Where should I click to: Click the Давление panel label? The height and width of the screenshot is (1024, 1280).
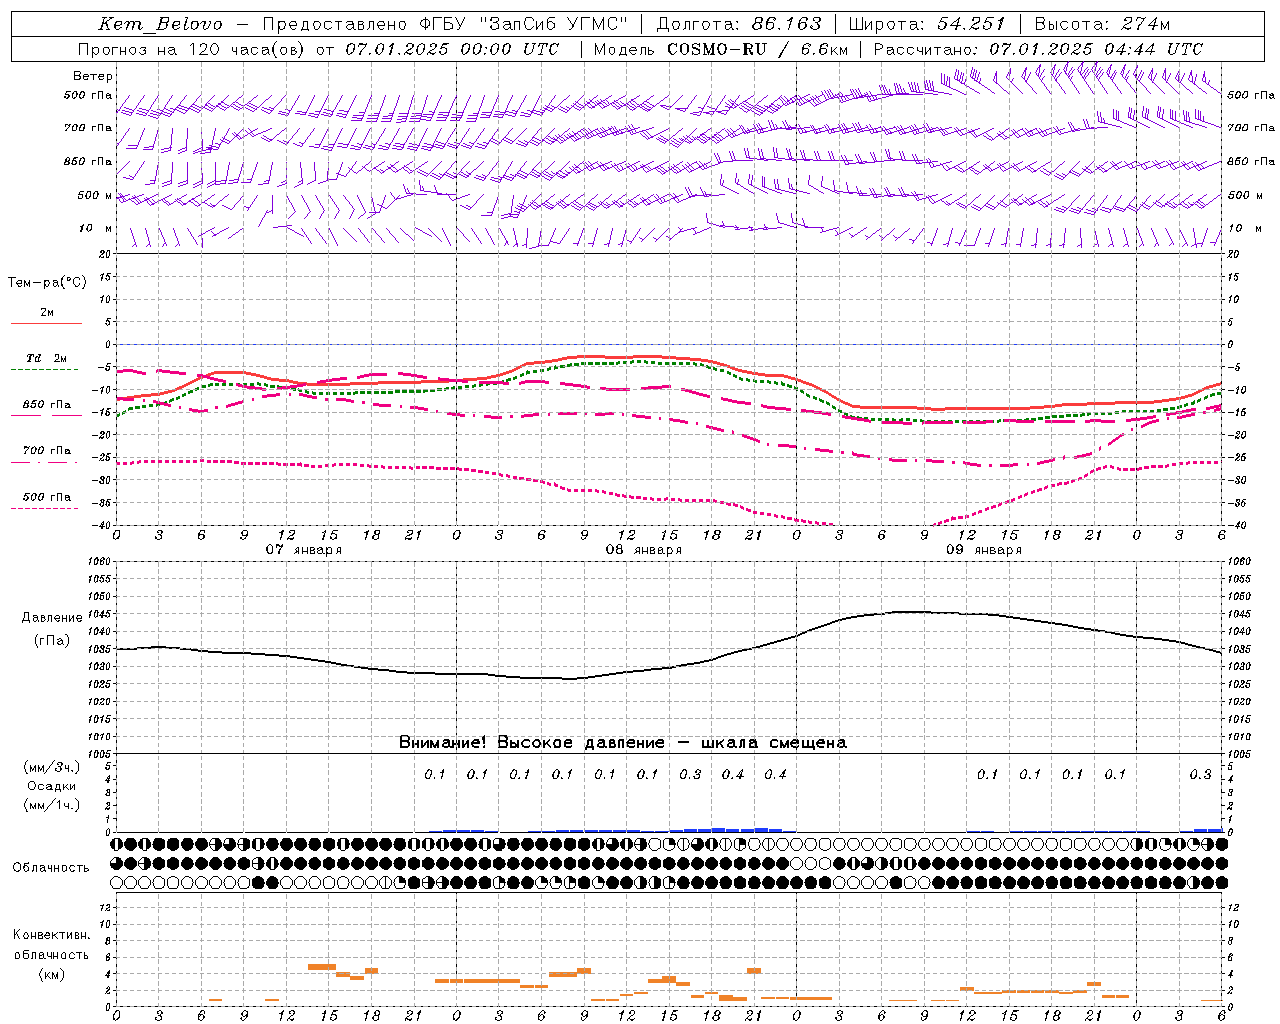[52, 618]
